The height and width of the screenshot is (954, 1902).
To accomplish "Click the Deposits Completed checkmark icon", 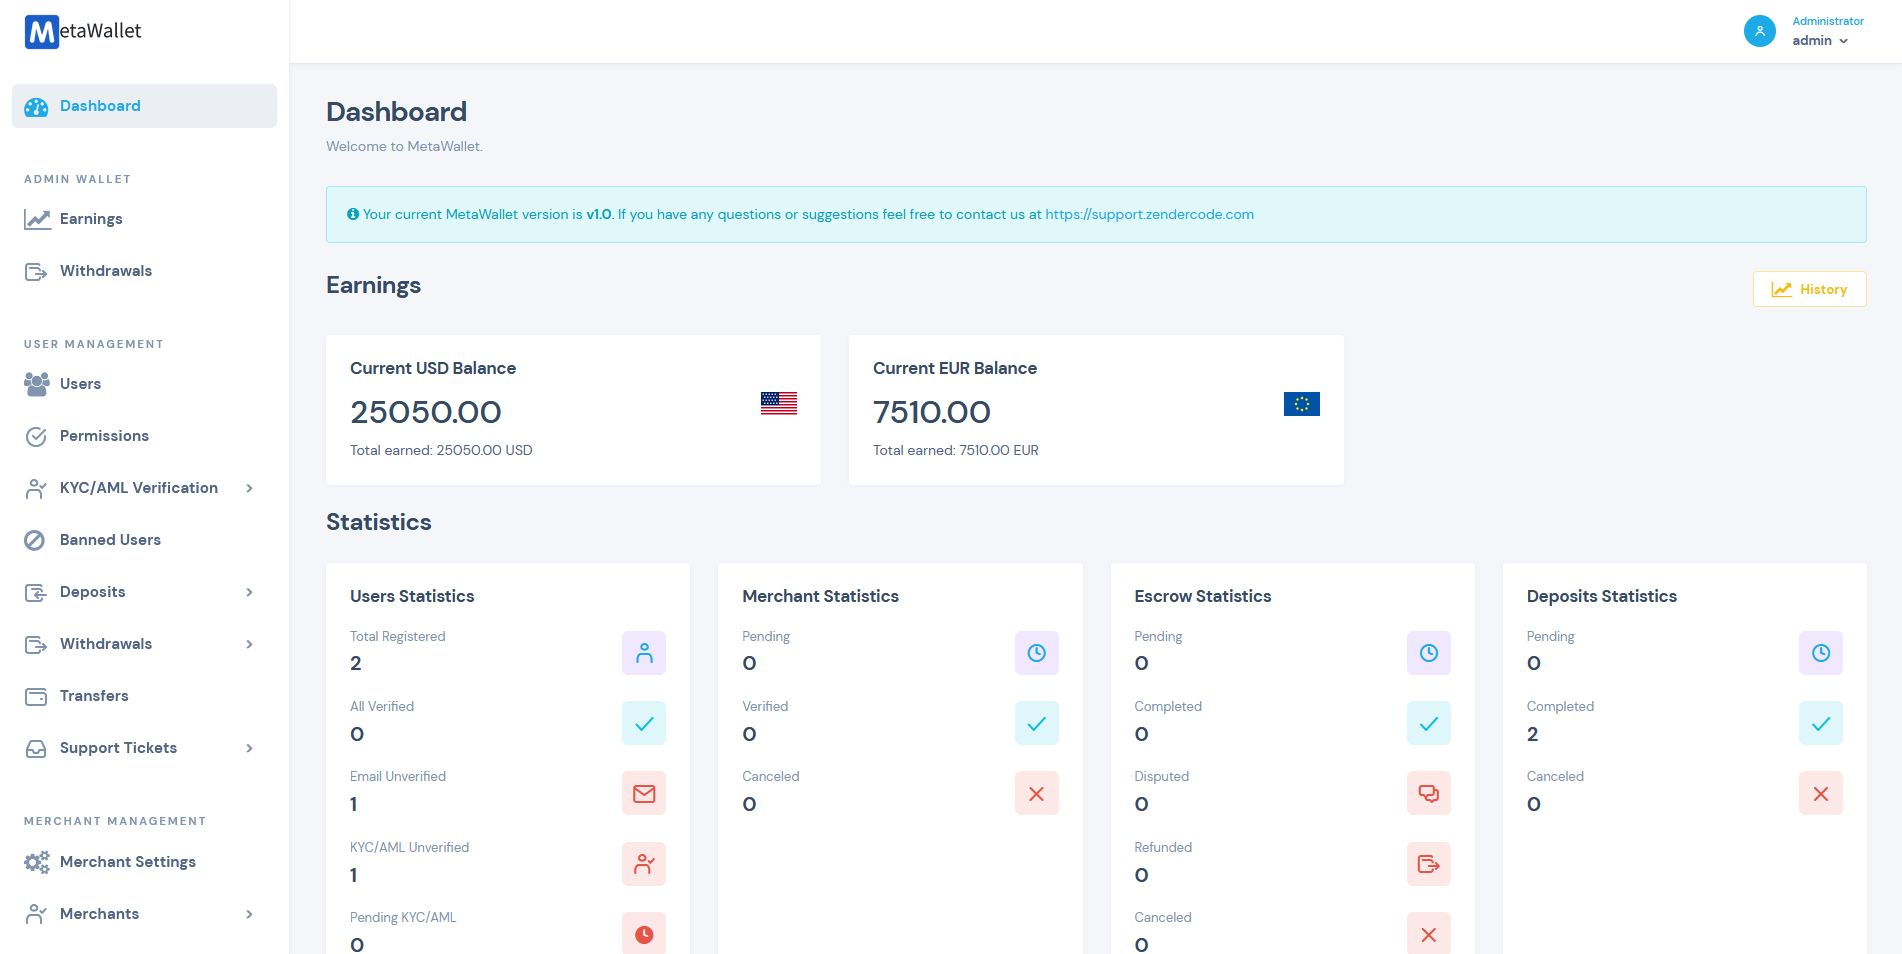I will pyautogui.click(x=1820, y=724).
